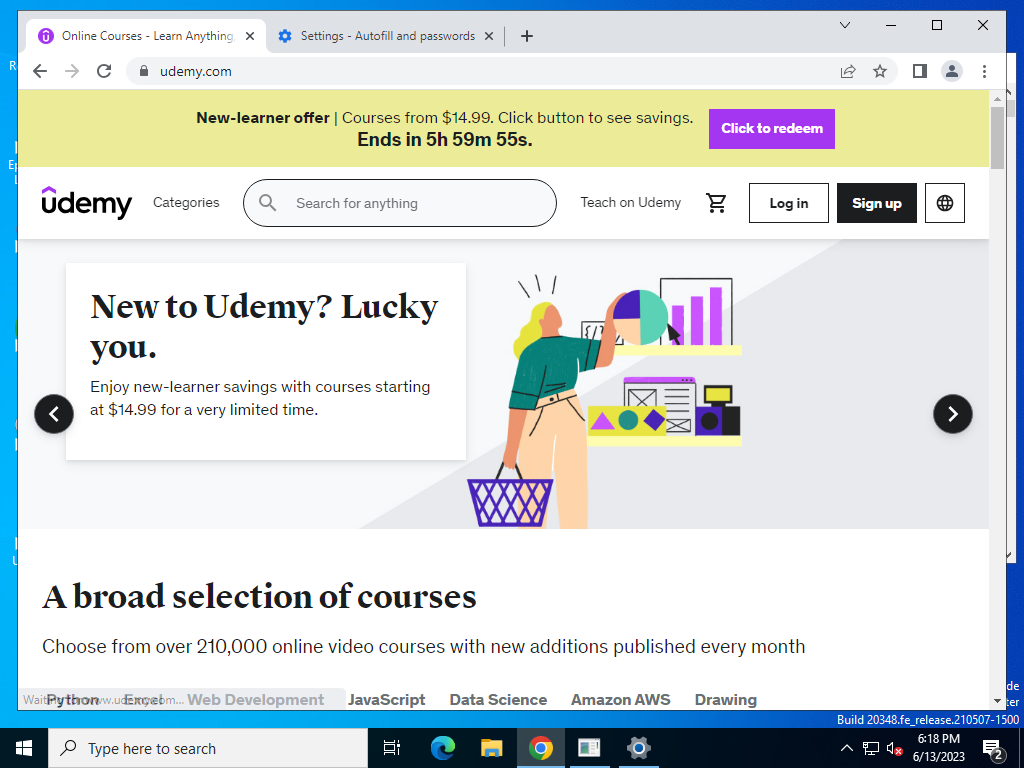Open the Chrome side panel
1024x768 pixels.
tap(920, 71)
